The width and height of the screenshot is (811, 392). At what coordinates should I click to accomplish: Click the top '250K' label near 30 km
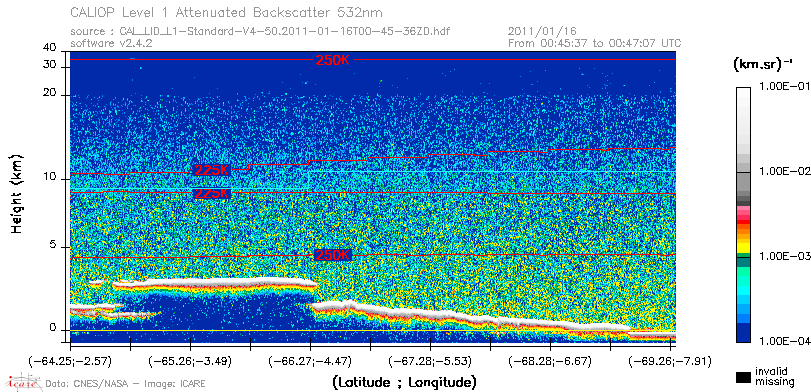(x=333, y=60)
